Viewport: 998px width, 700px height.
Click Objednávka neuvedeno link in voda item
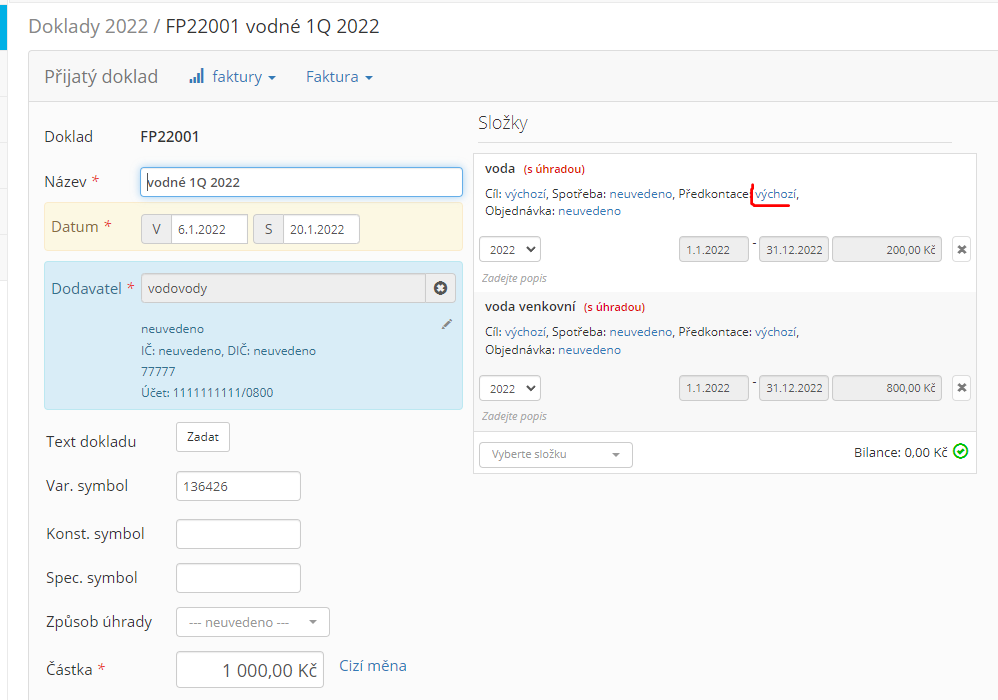pos(589,211)
